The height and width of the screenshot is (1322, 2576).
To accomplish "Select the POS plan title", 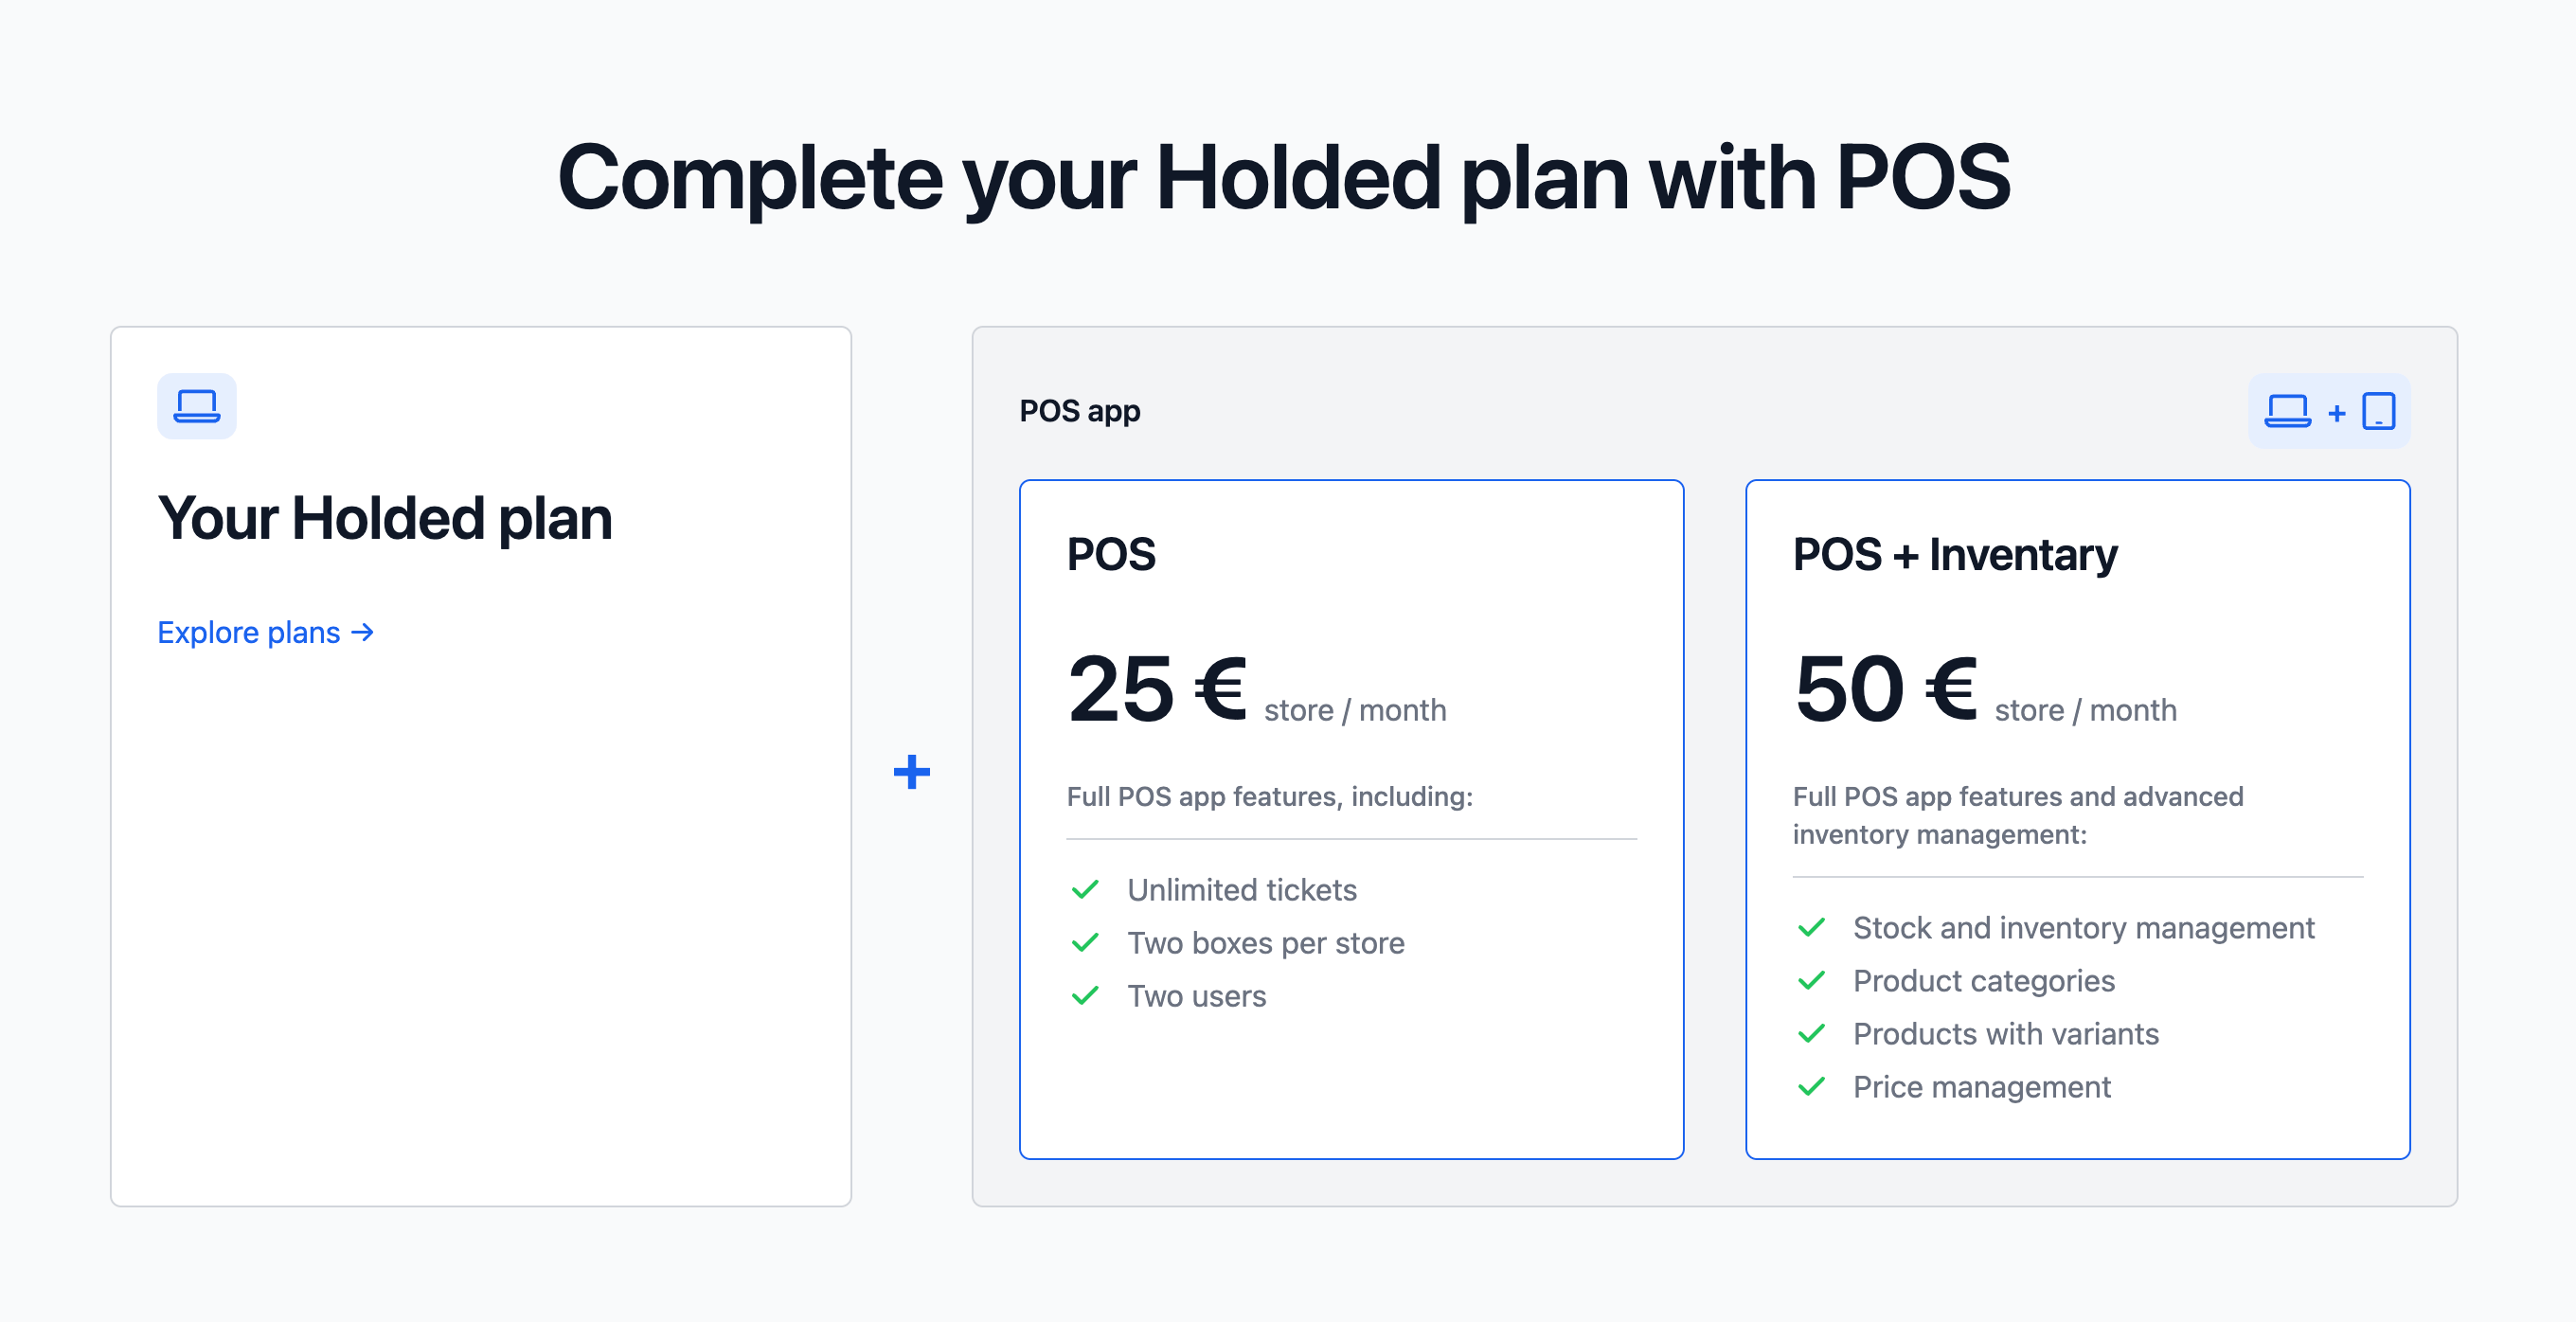I will (x=1111, y=554).
